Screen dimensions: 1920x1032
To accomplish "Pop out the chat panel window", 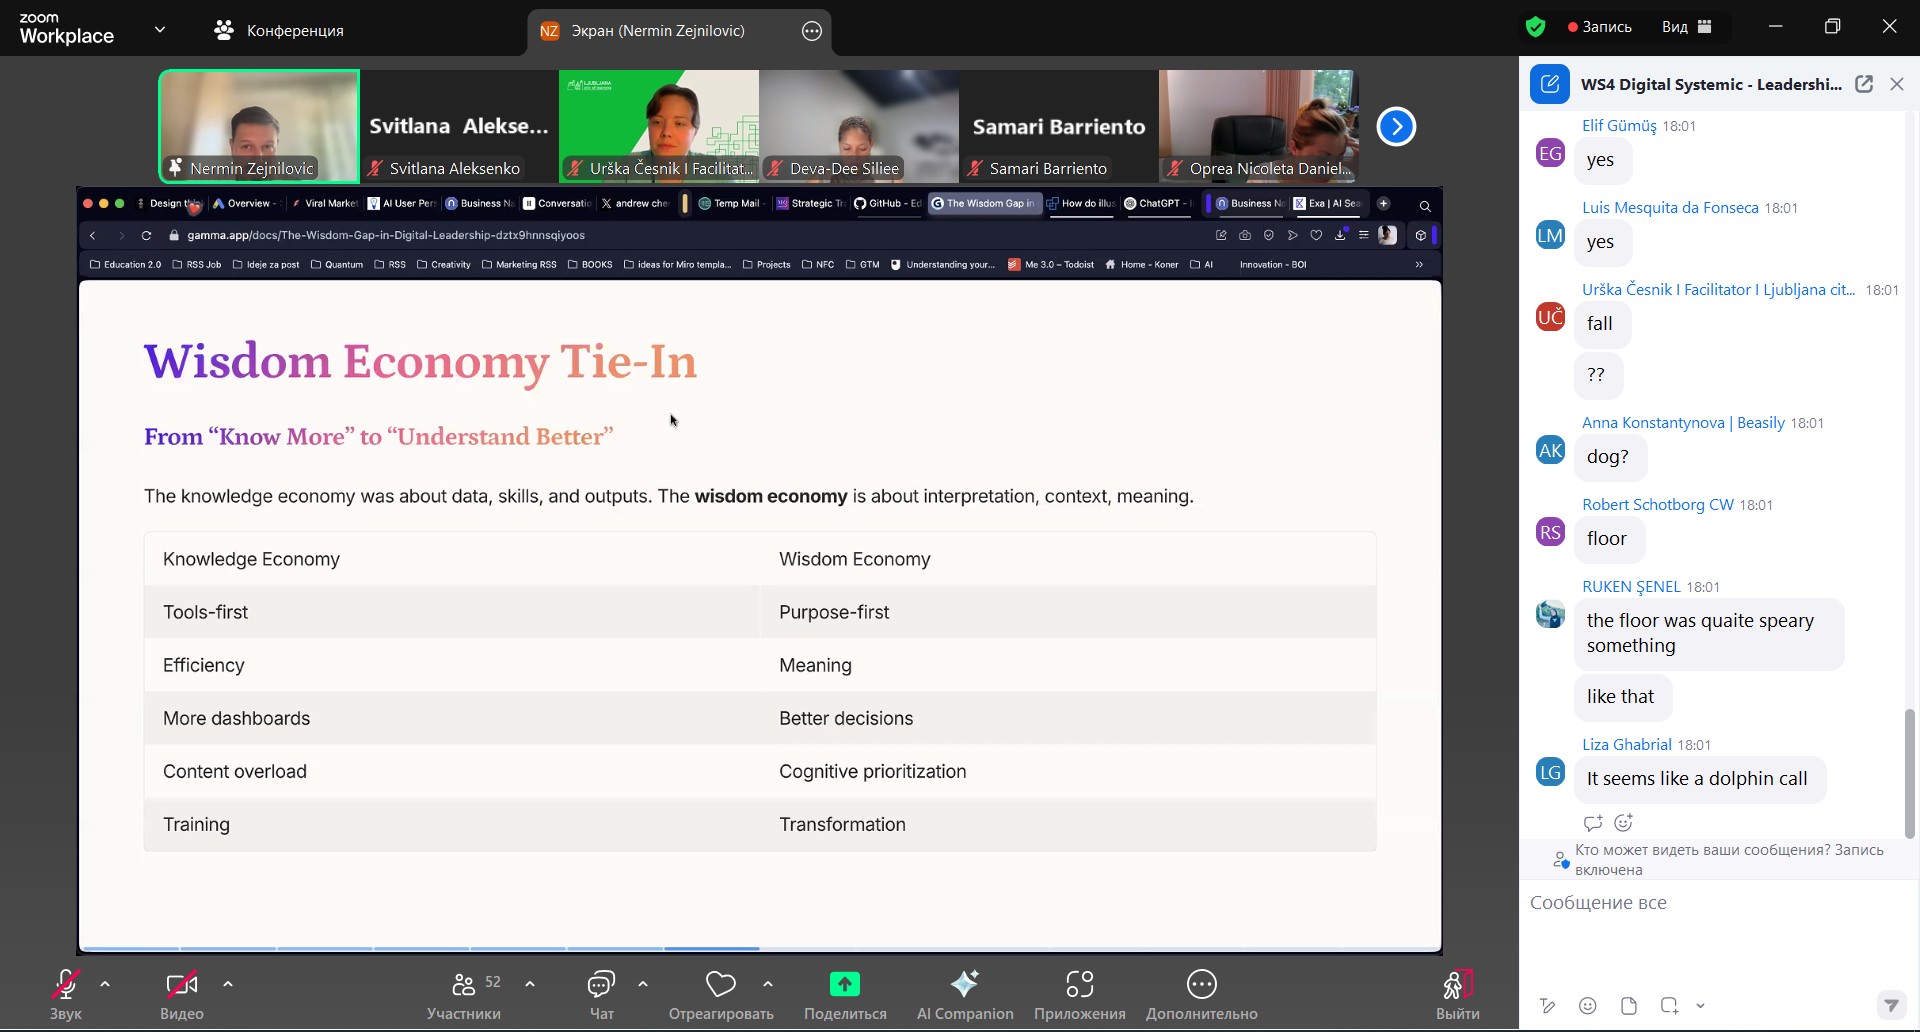I will [1864, 84].
